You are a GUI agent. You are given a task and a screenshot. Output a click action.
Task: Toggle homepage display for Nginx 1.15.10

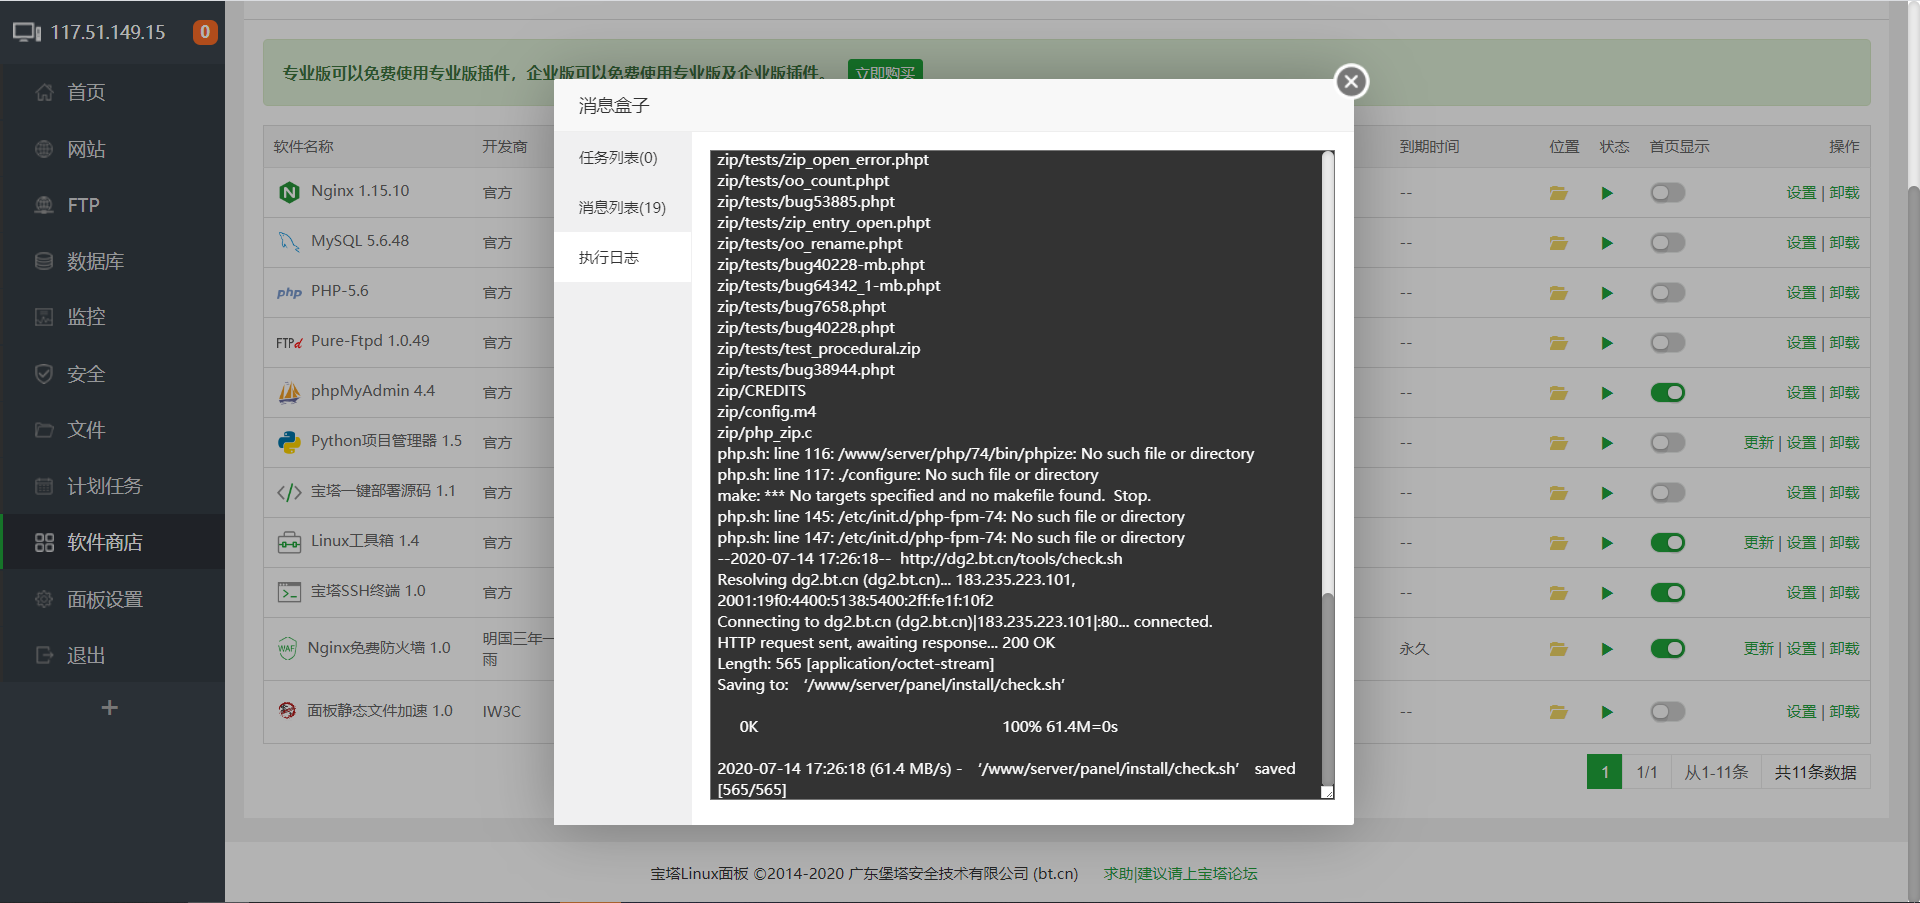coord(1667,193)
